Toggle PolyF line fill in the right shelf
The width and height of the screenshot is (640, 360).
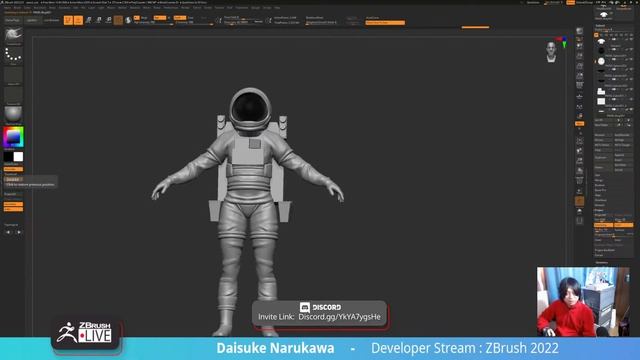580,181
